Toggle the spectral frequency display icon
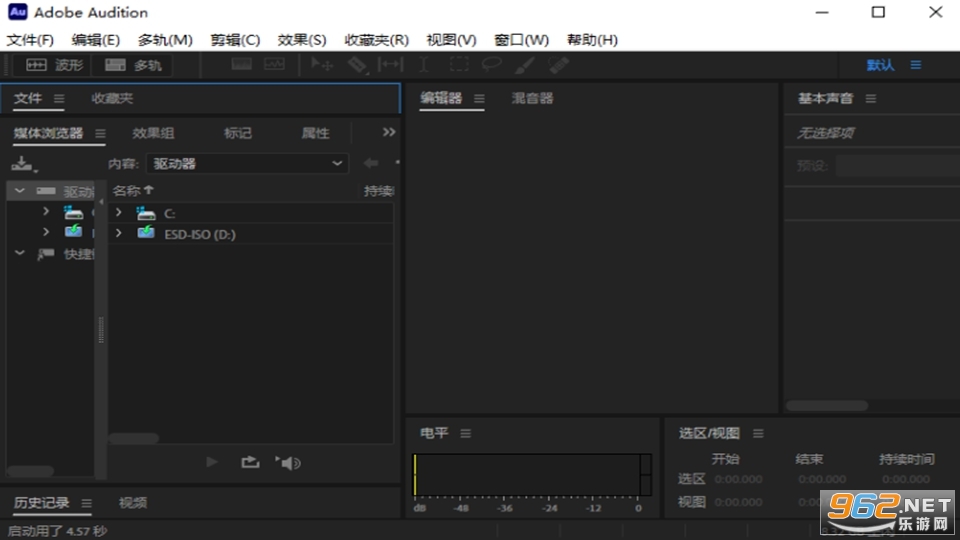 (241, 64)
